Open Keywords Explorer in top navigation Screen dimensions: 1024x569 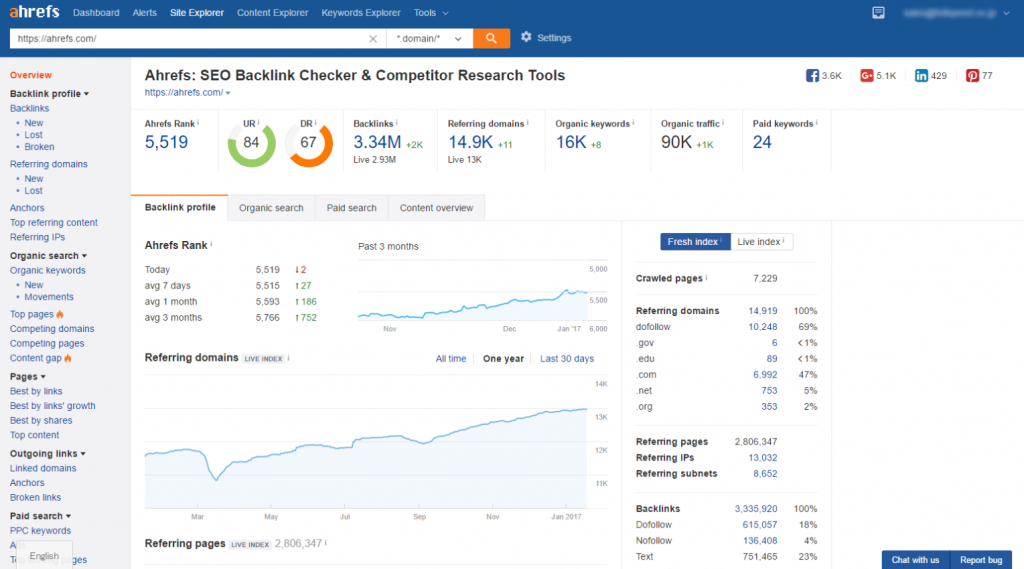(x=360, y=12)
